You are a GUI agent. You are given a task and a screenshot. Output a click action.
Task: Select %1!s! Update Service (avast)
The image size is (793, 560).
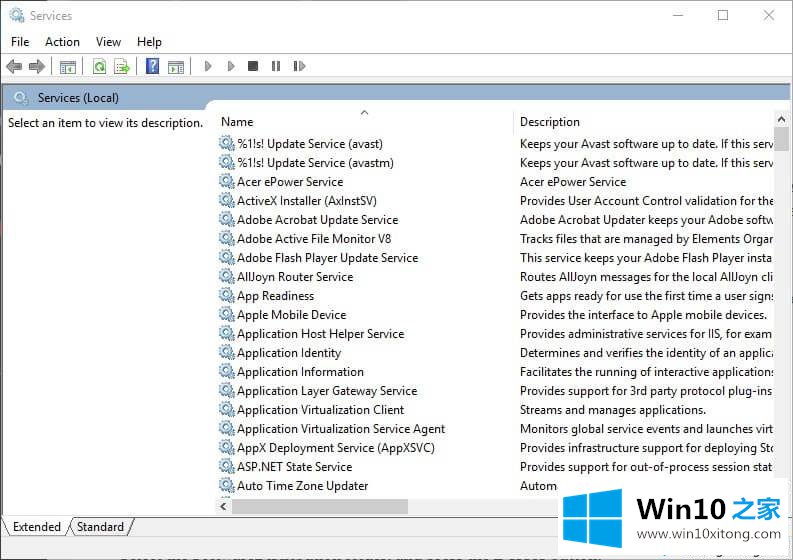click(310, 144)
